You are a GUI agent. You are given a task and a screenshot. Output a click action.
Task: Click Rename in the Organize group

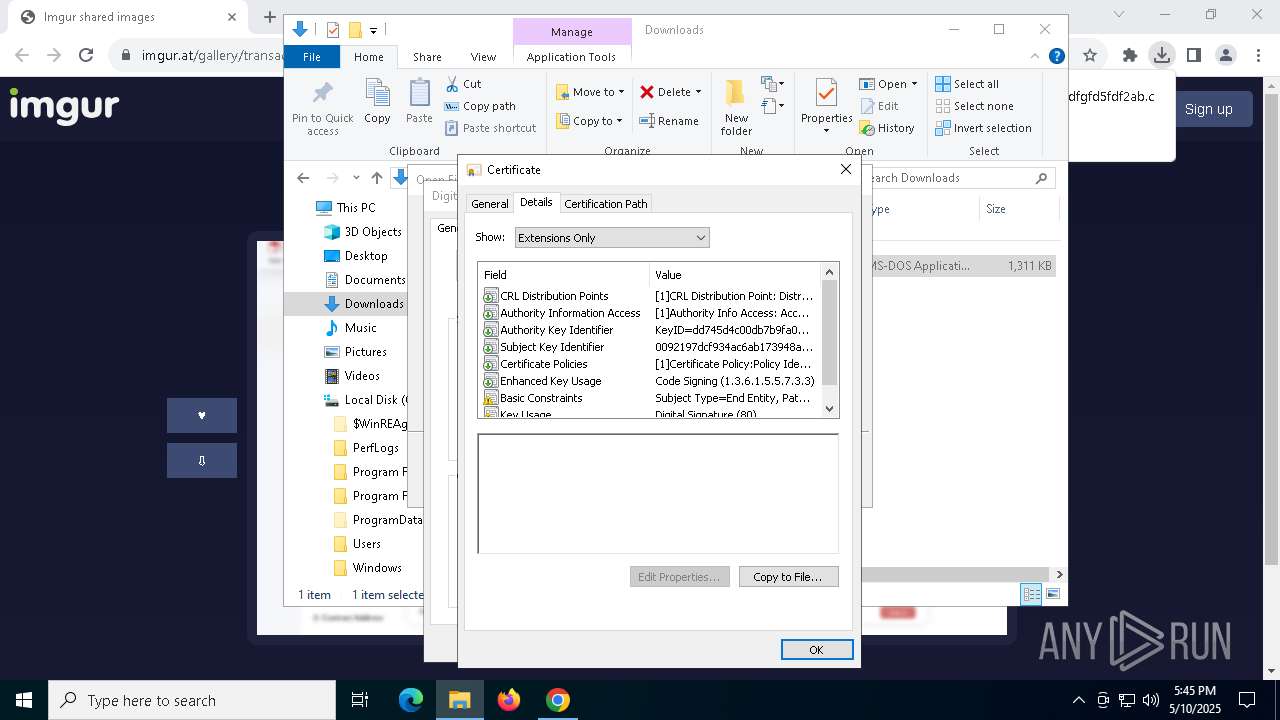tap(669, 121)
